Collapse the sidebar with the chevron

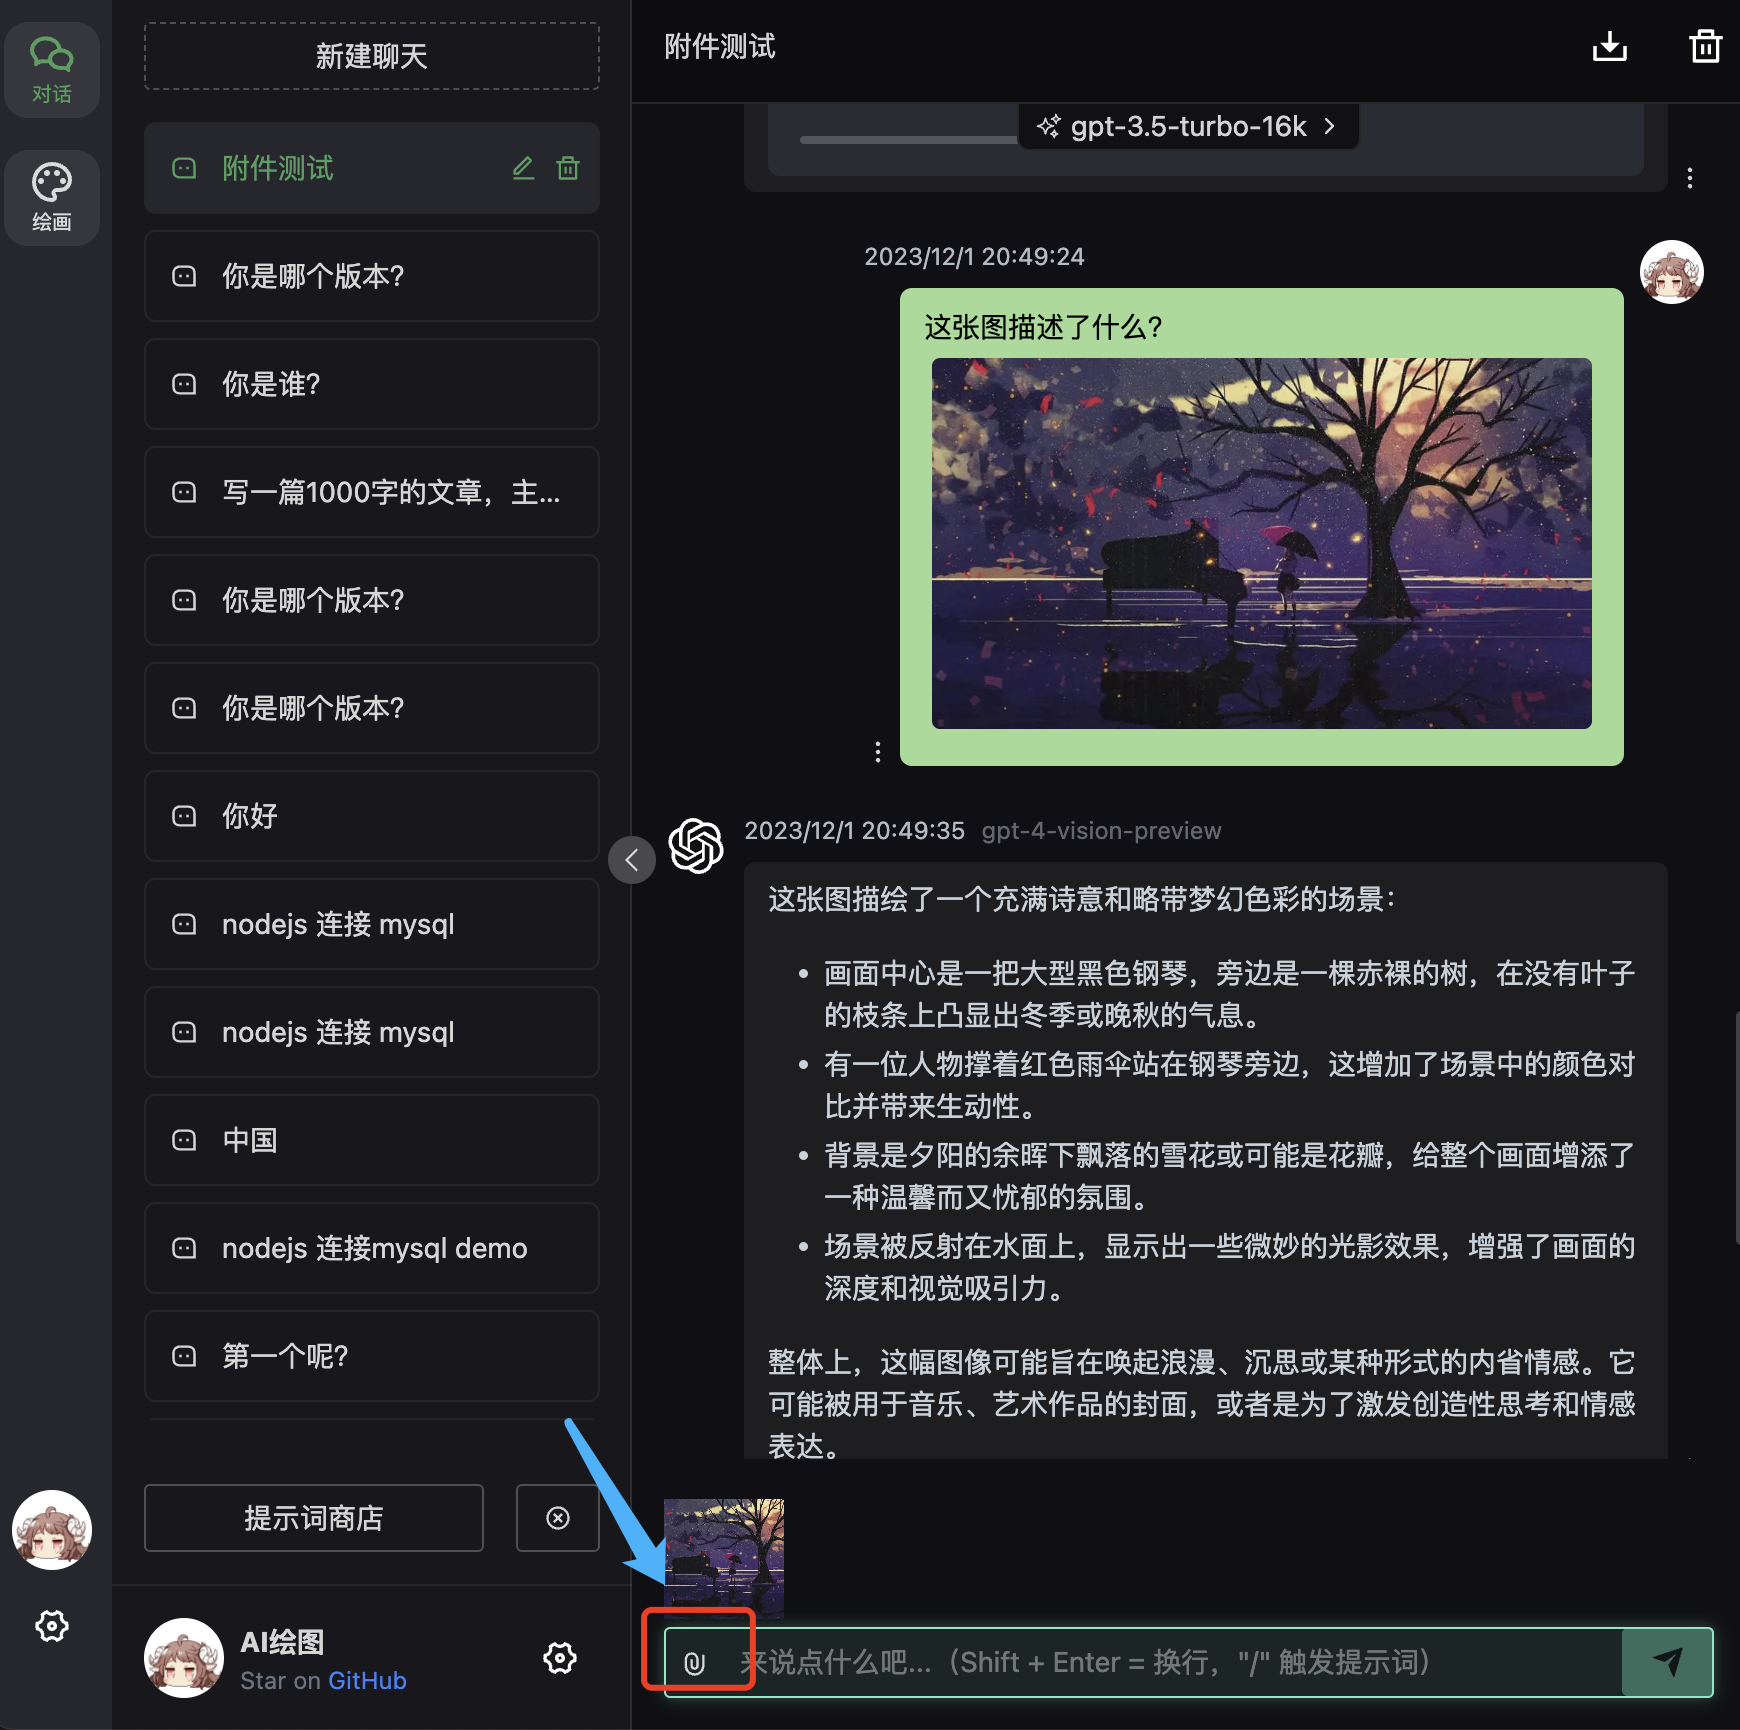(x=632, y=860)
